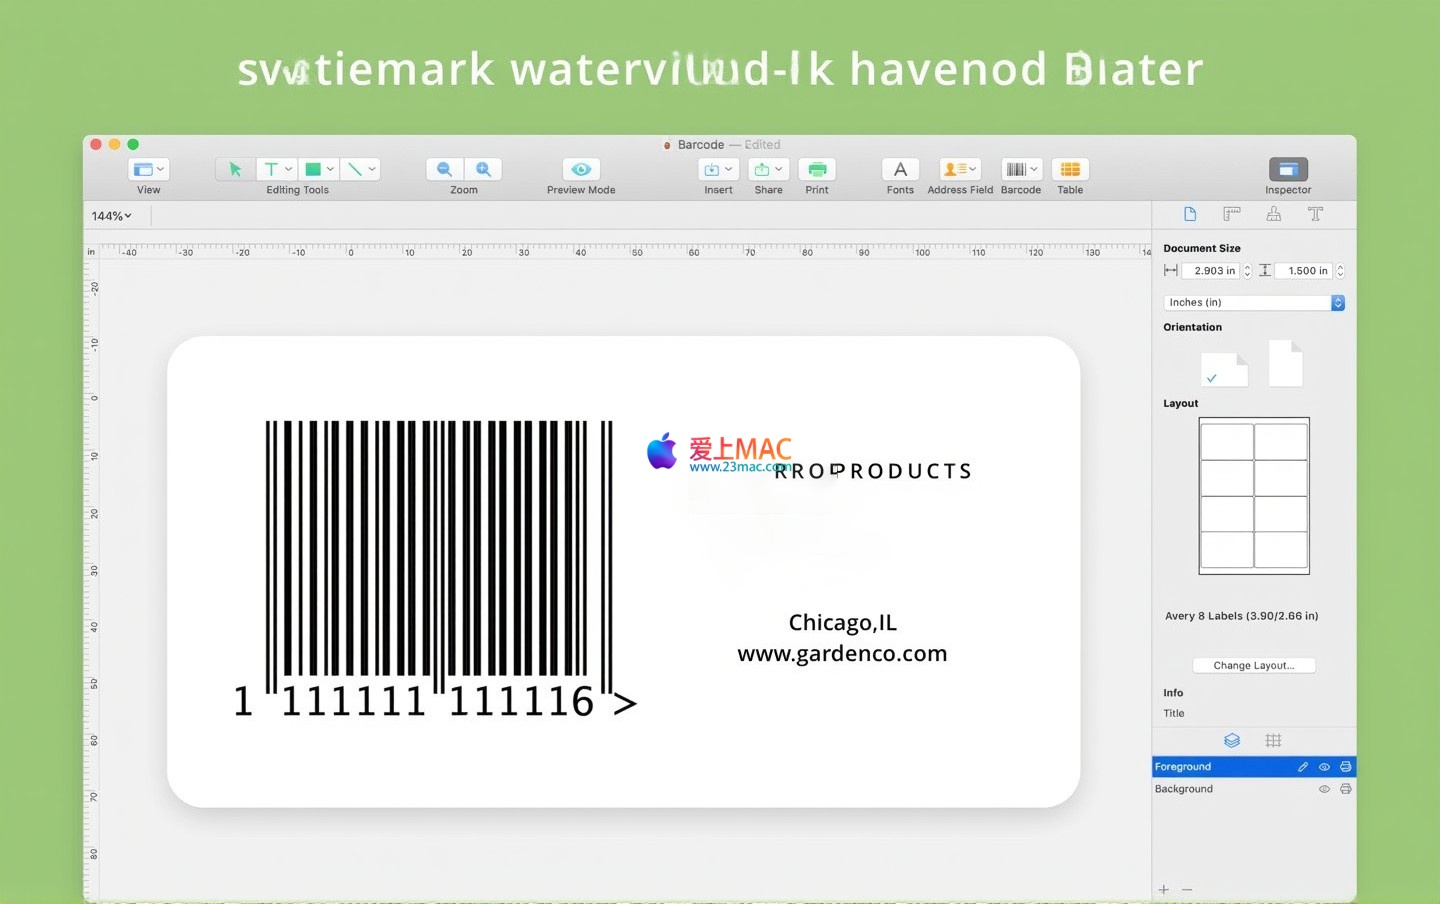Toggle Background layer visibility eye
The width and height of the screenshot is (1440, 904).
(1324, 789)
